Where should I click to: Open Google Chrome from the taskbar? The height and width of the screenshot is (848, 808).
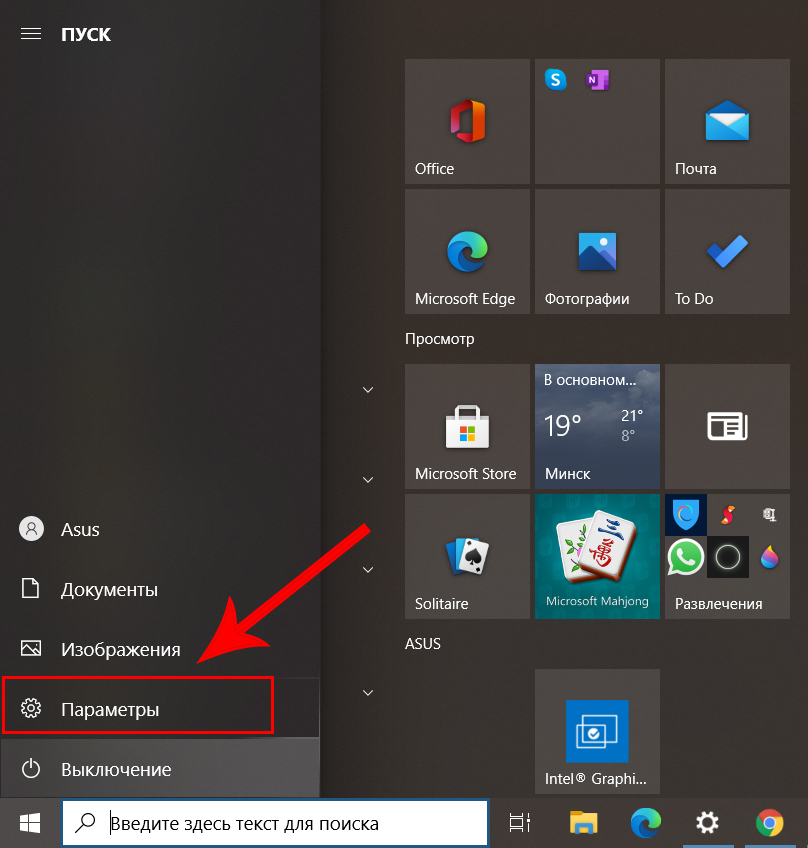pyautogui.click(x=769, y=823)
